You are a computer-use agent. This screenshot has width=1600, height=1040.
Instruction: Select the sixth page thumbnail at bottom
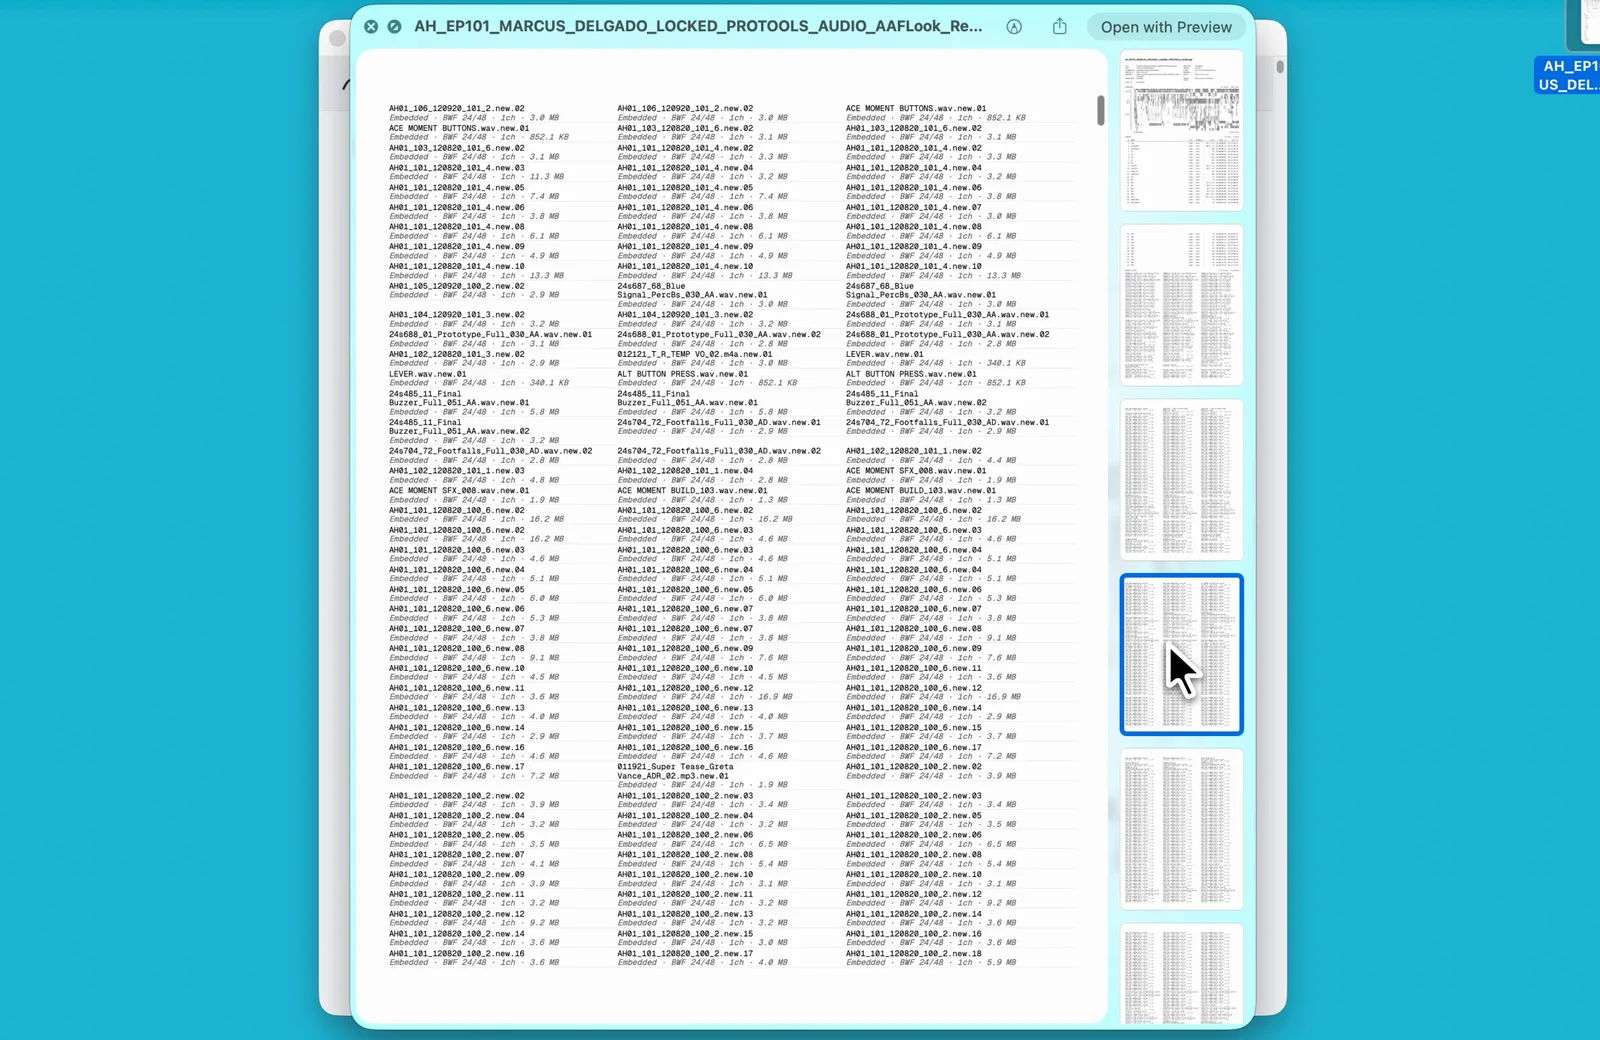click(1182, 975)
